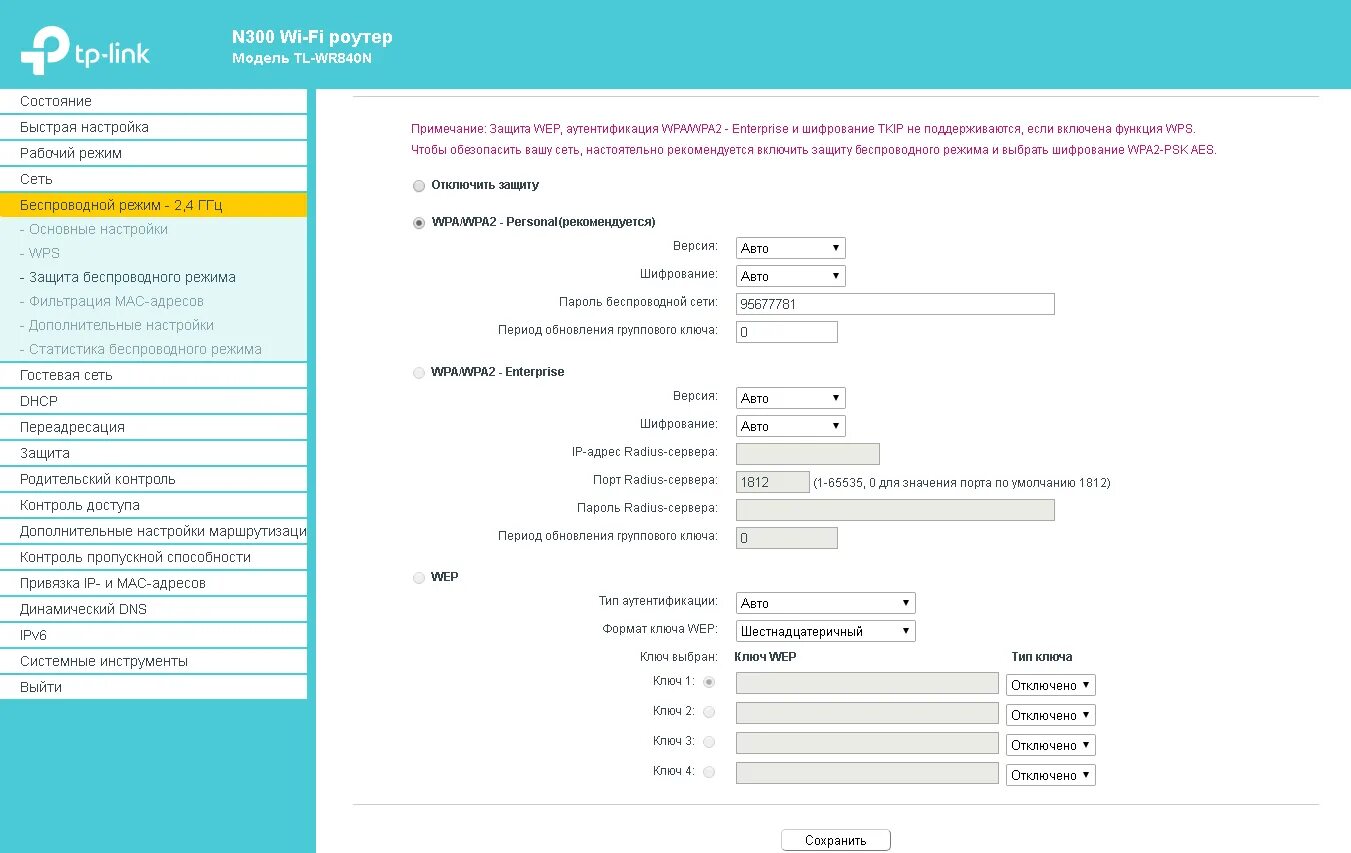Open DHCP menu item

[x=153, y=401]
